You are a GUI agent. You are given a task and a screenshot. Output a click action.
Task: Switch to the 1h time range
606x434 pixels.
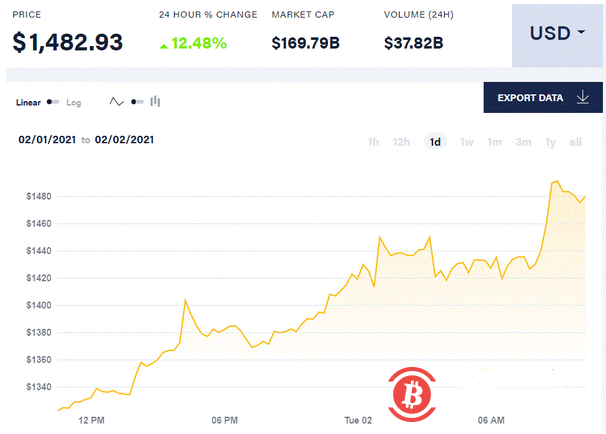coord(373,142)
